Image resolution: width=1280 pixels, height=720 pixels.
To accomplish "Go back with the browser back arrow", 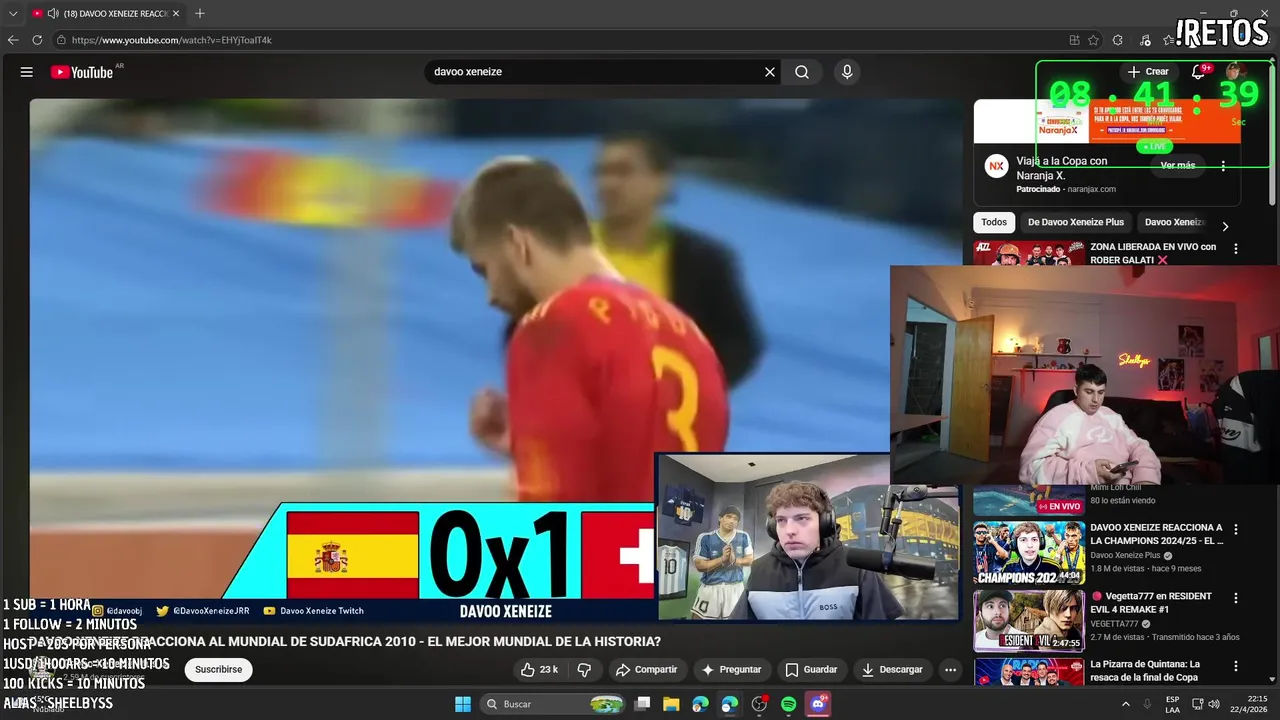I will (13, 40).
